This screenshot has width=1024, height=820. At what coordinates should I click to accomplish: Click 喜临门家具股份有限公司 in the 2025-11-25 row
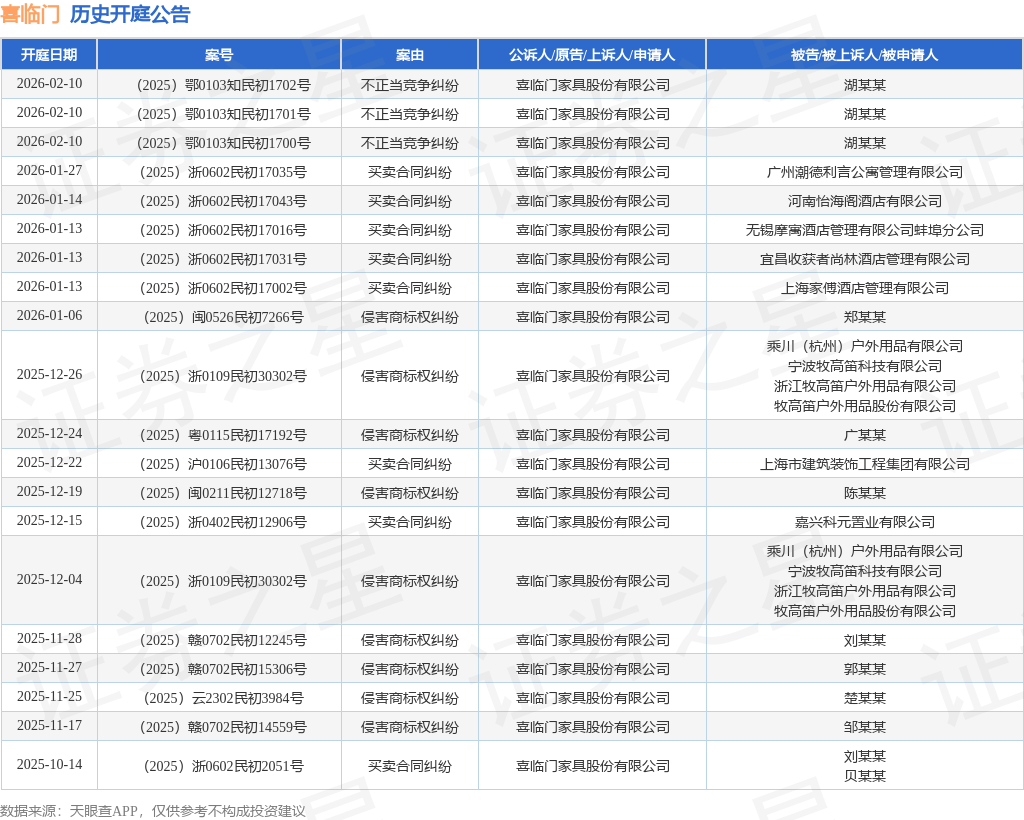click(592, 698)
